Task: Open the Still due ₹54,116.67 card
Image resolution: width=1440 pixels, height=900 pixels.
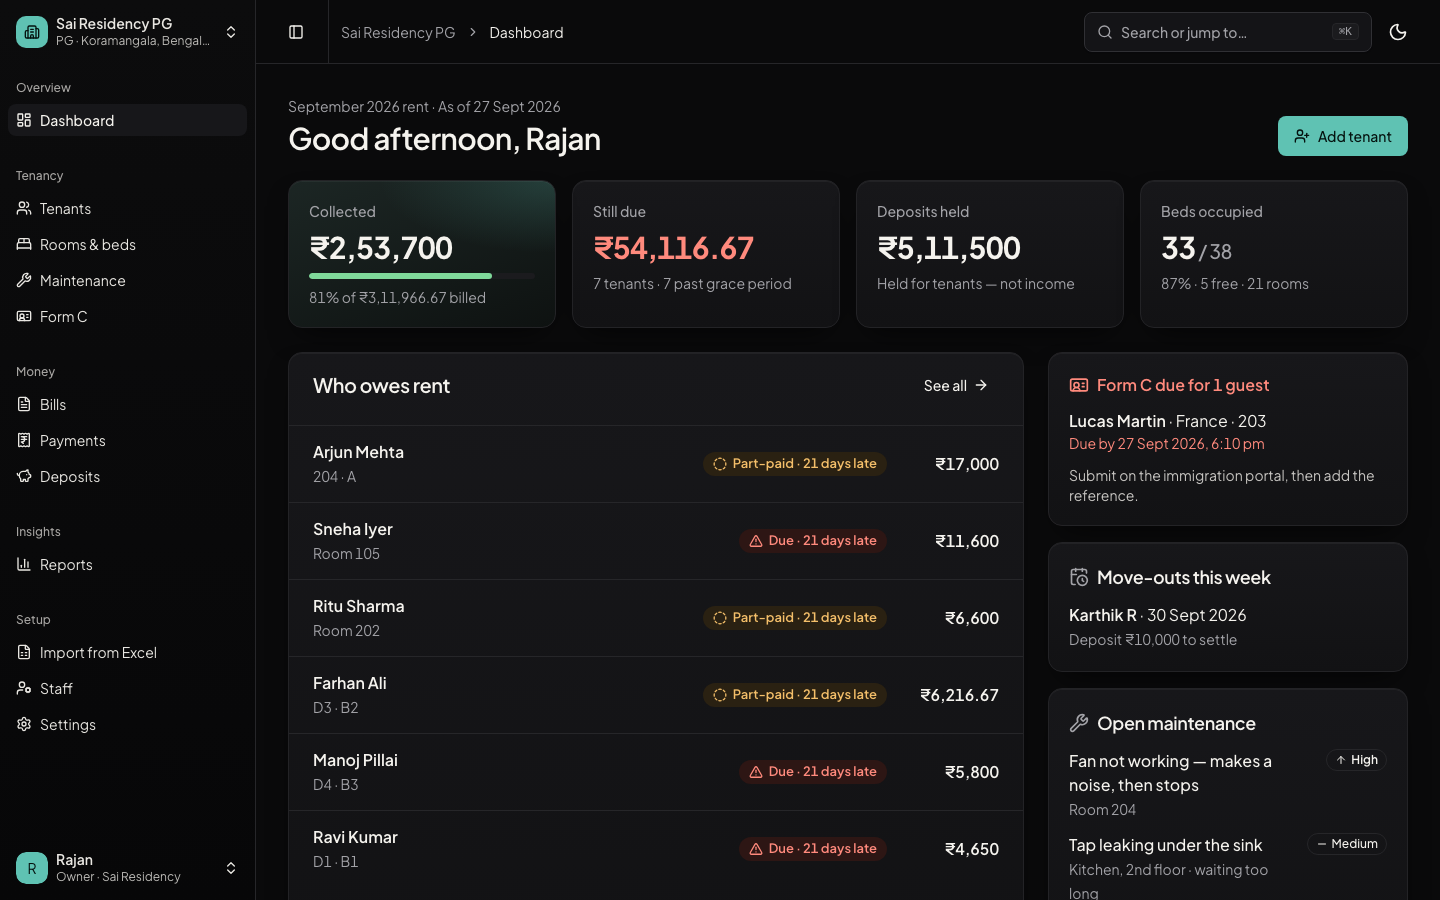Action: coord(706,254)
